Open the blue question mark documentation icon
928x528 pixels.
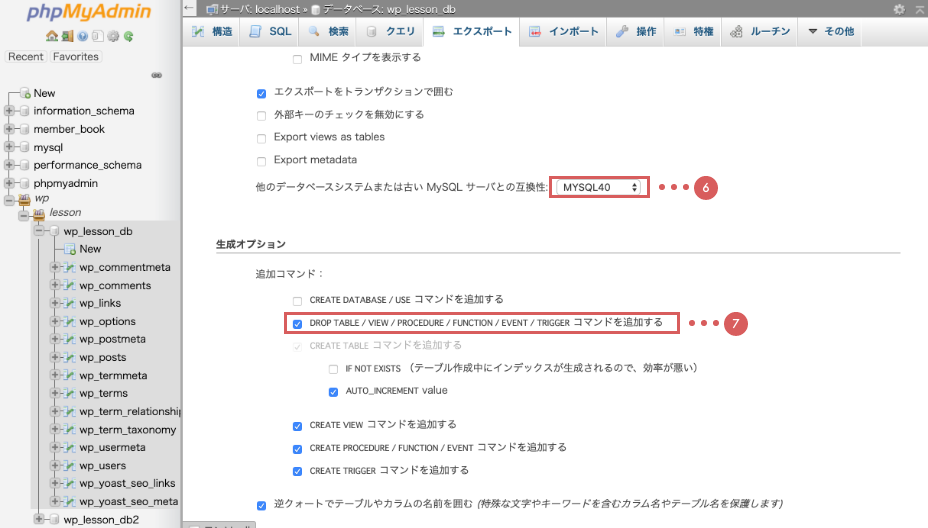click(82, 37)
